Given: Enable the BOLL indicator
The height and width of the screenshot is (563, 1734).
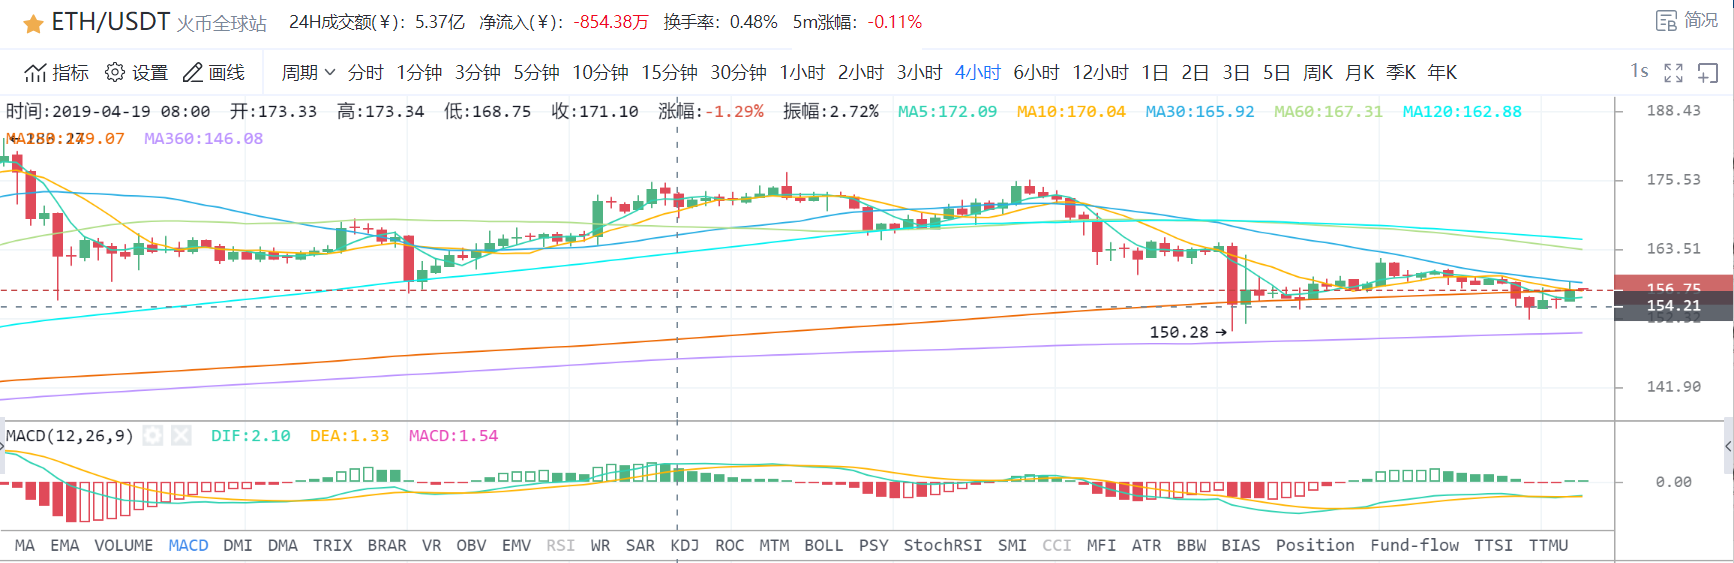Looking at the screenshot, I should coord(824,545).
